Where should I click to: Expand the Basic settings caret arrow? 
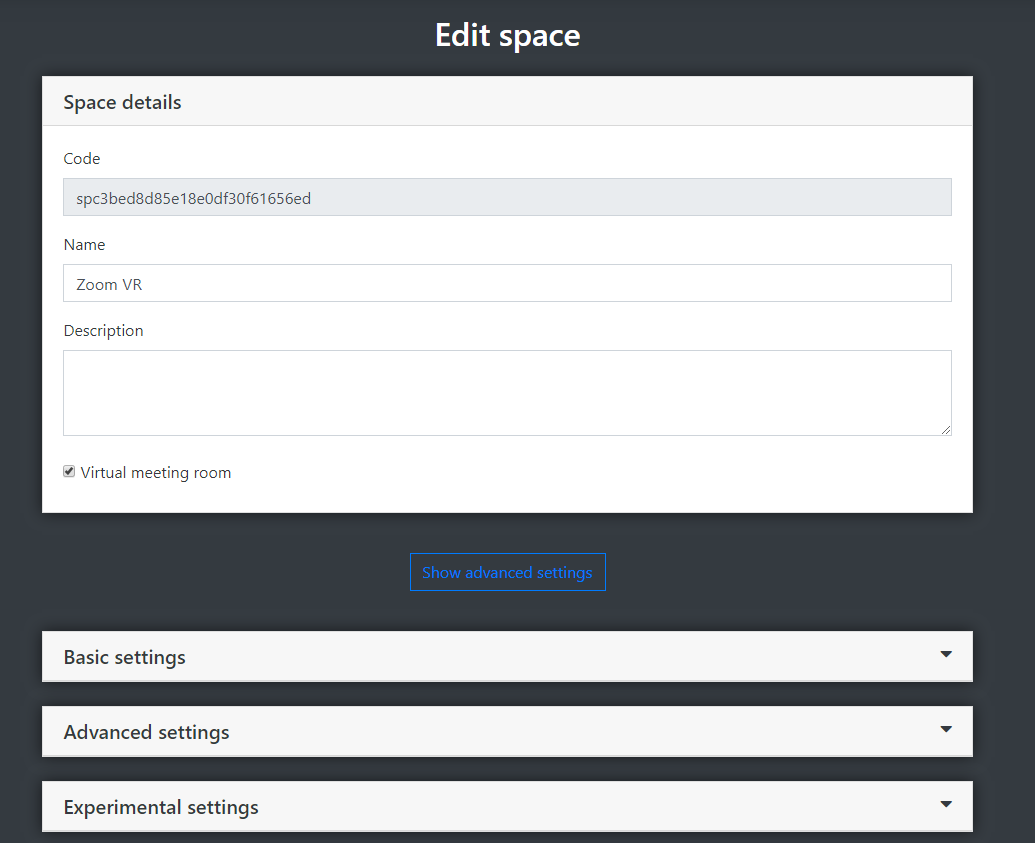click(945, 655)
